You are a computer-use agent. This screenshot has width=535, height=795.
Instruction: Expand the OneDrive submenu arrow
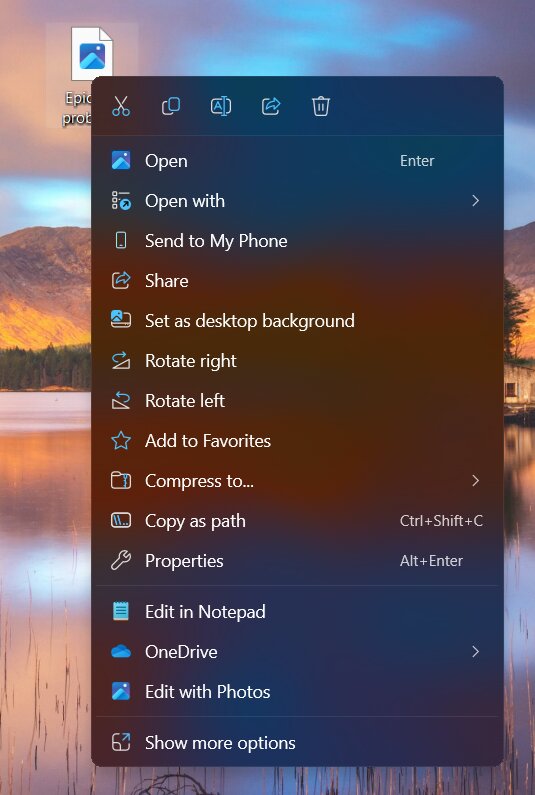coord(475,652)
